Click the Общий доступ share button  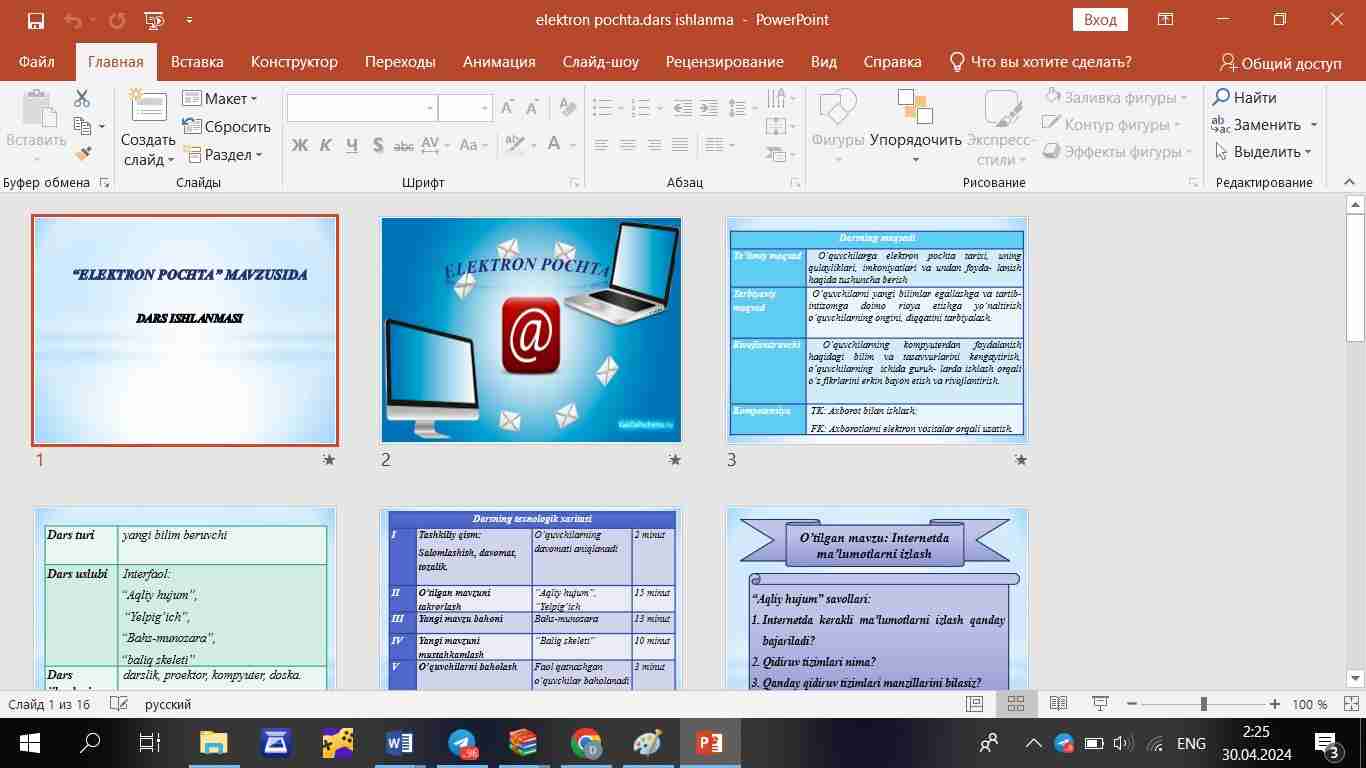tap(1281, 62)
